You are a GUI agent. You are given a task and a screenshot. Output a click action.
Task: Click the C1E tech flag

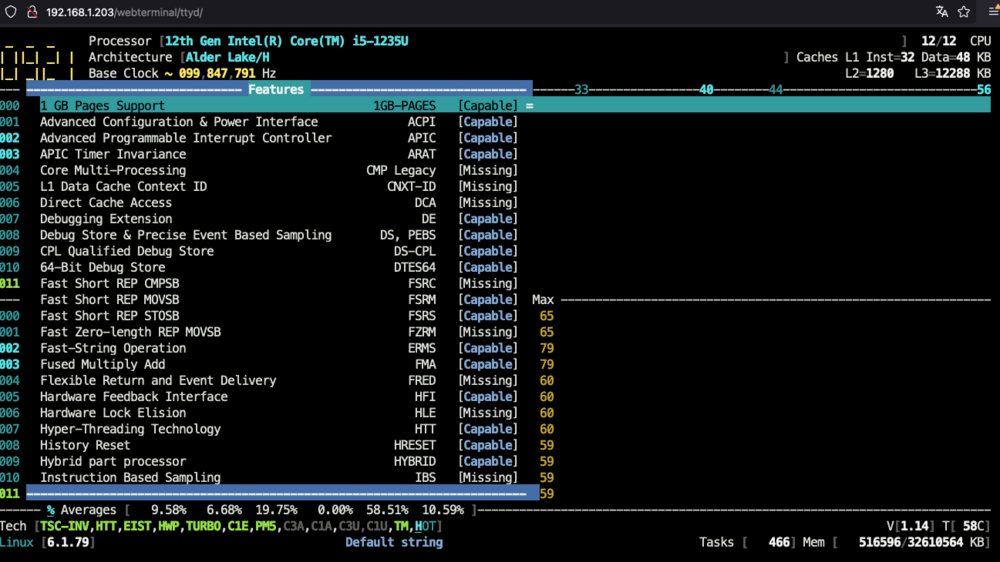[238, 526]
